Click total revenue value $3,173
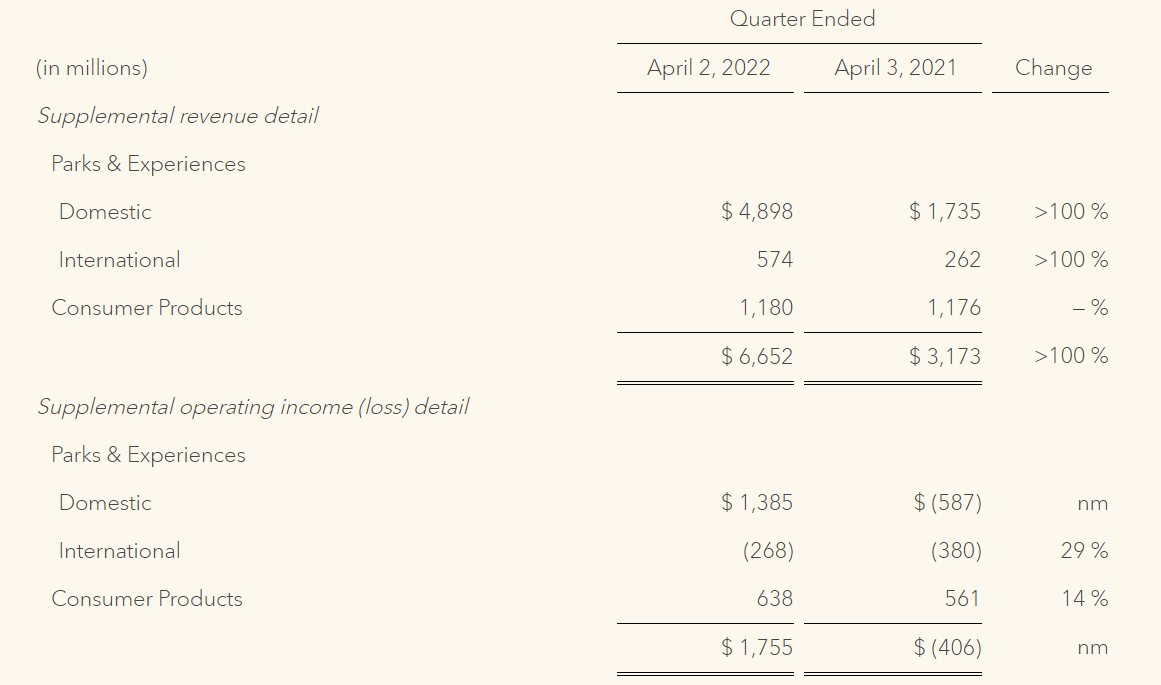Image resolution: width=1161 pixels, height=685 pixels. [945, 356]
